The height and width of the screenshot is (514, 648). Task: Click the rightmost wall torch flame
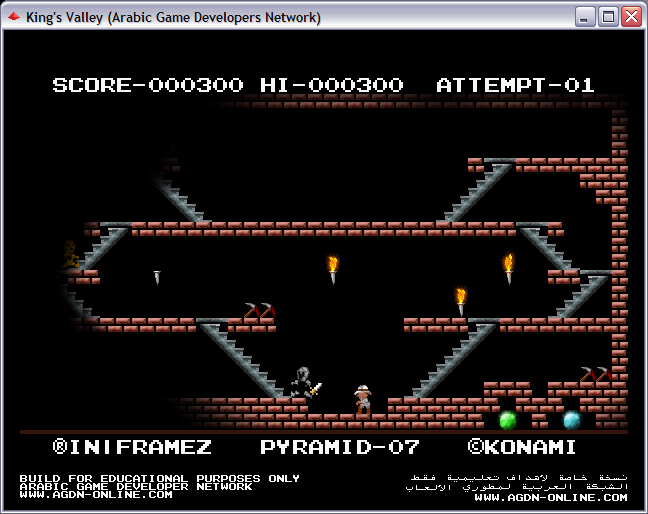pos(509,262)
